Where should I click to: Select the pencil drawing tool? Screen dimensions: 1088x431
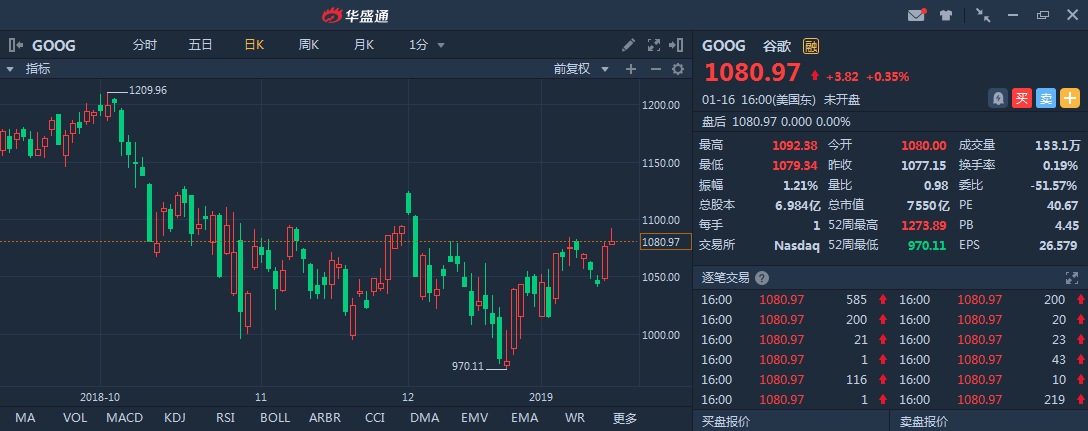coord(628,46)
